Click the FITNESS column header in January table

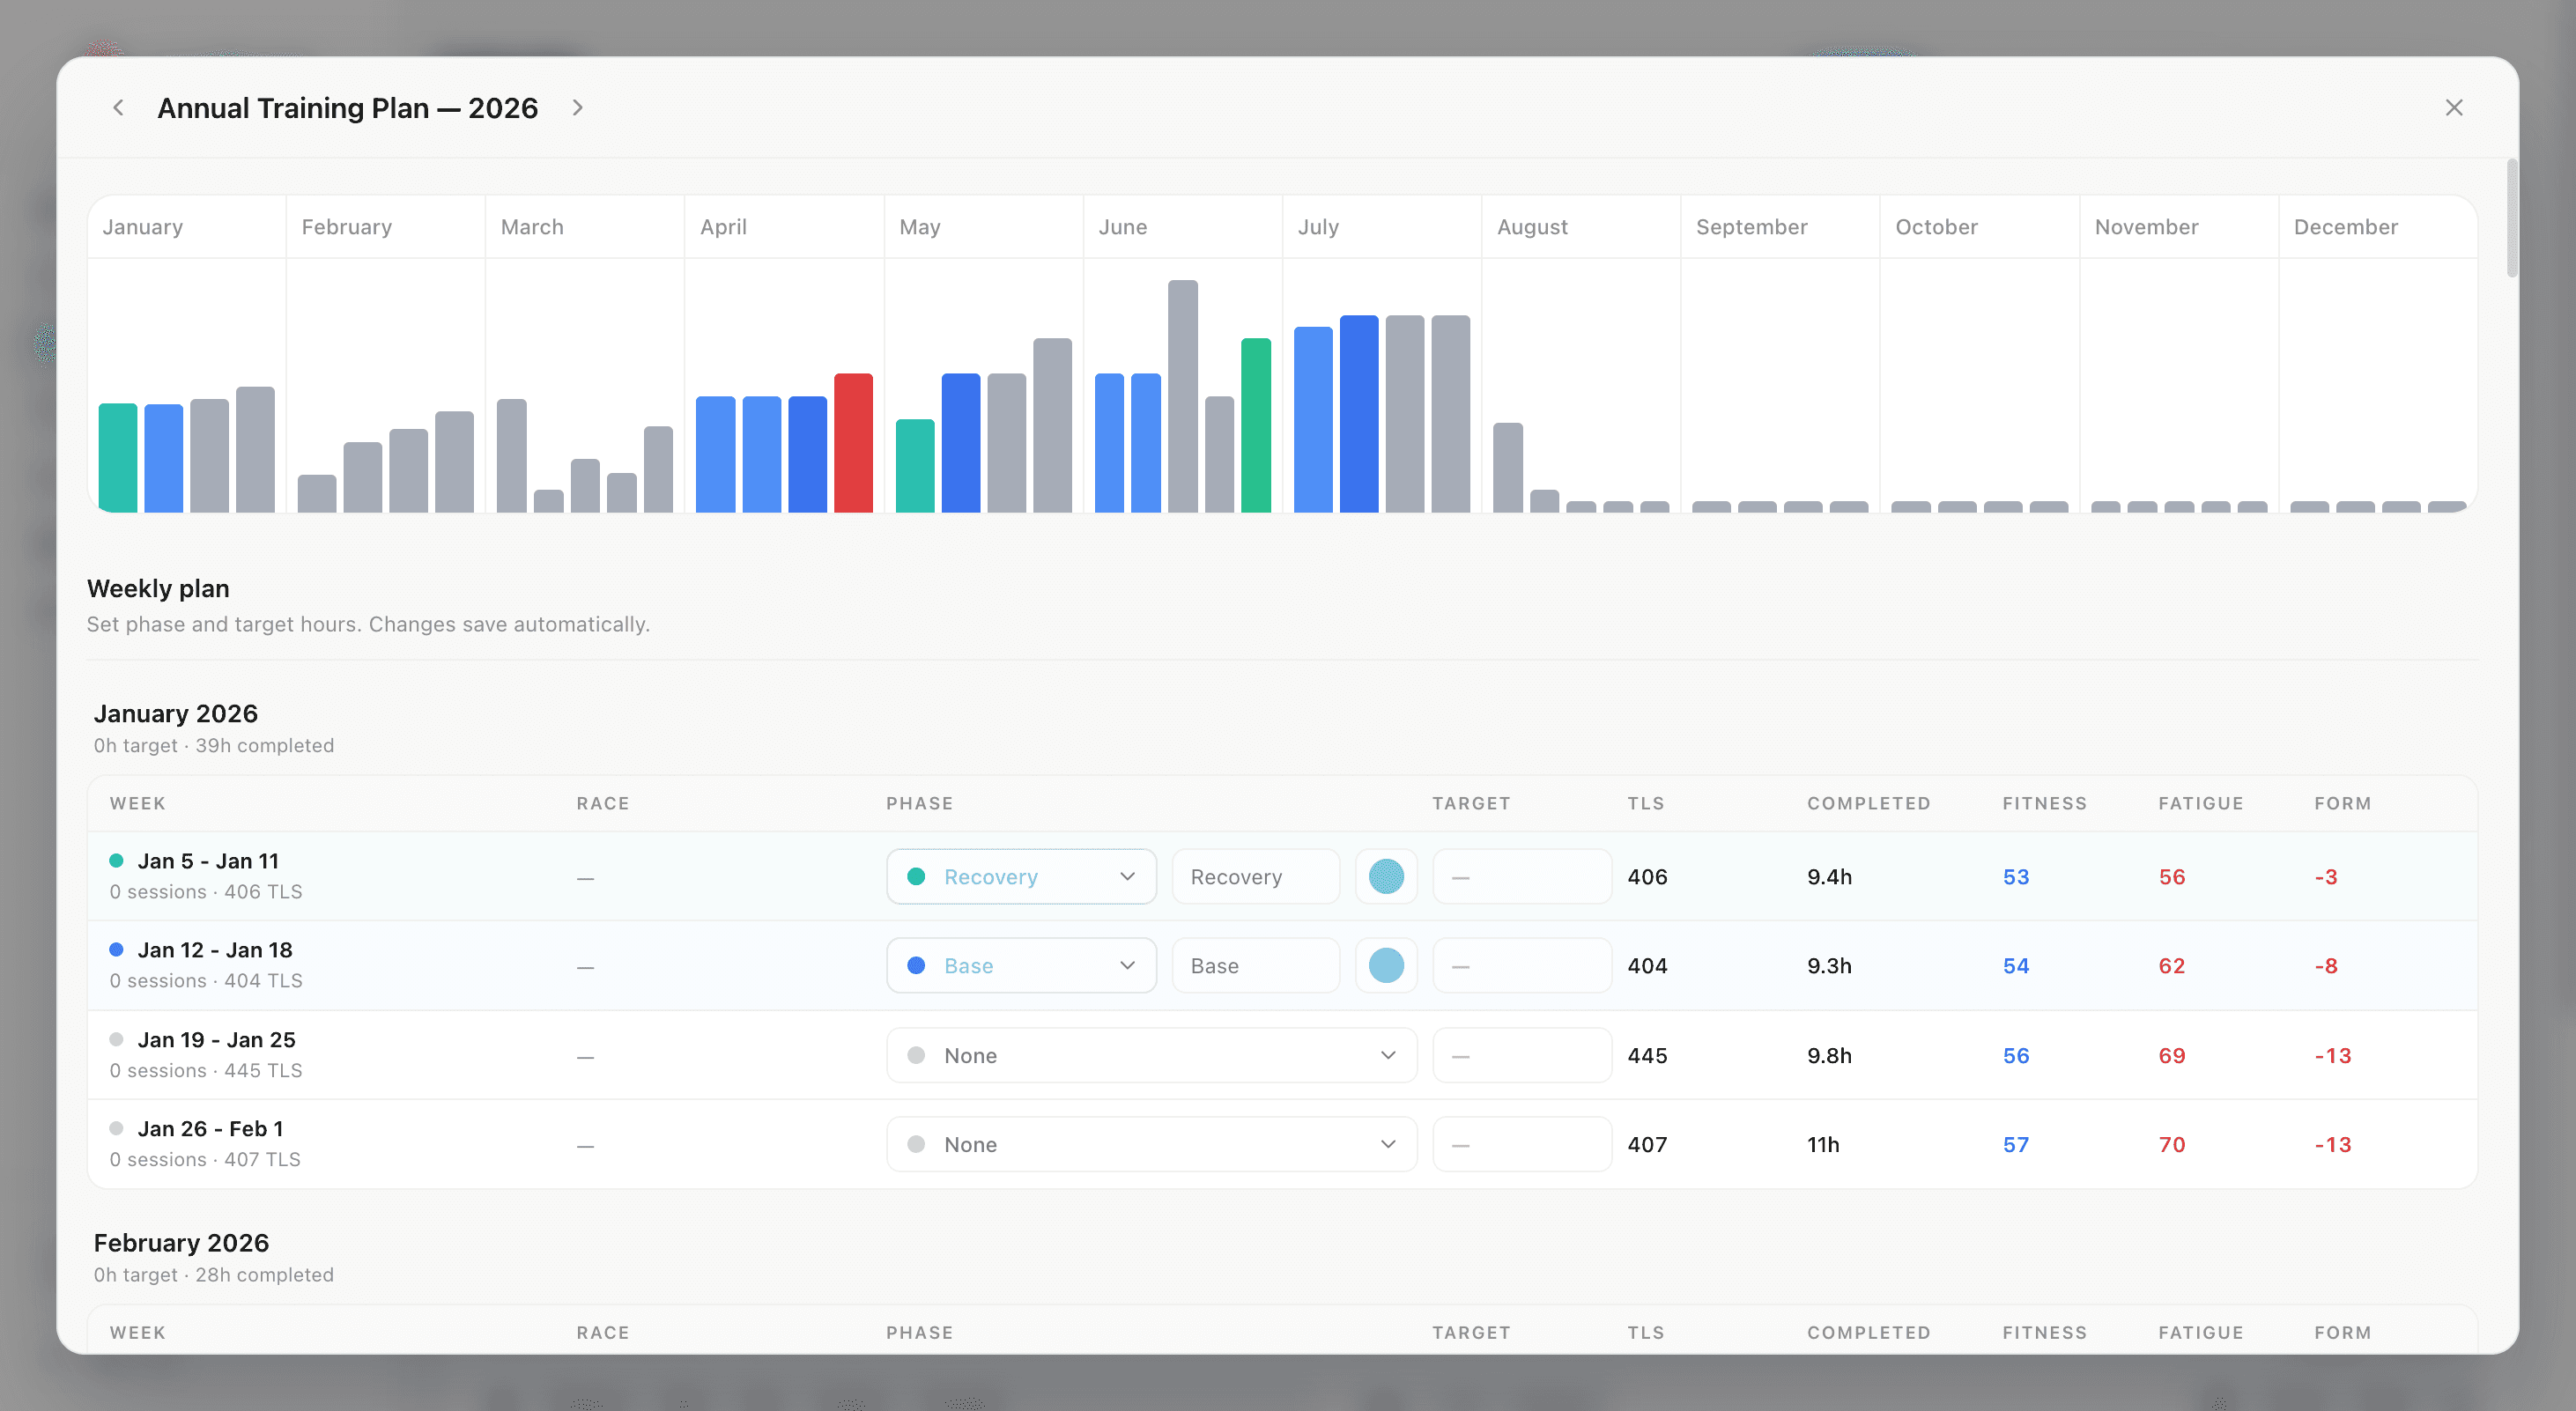click(x=2044, y=803)
